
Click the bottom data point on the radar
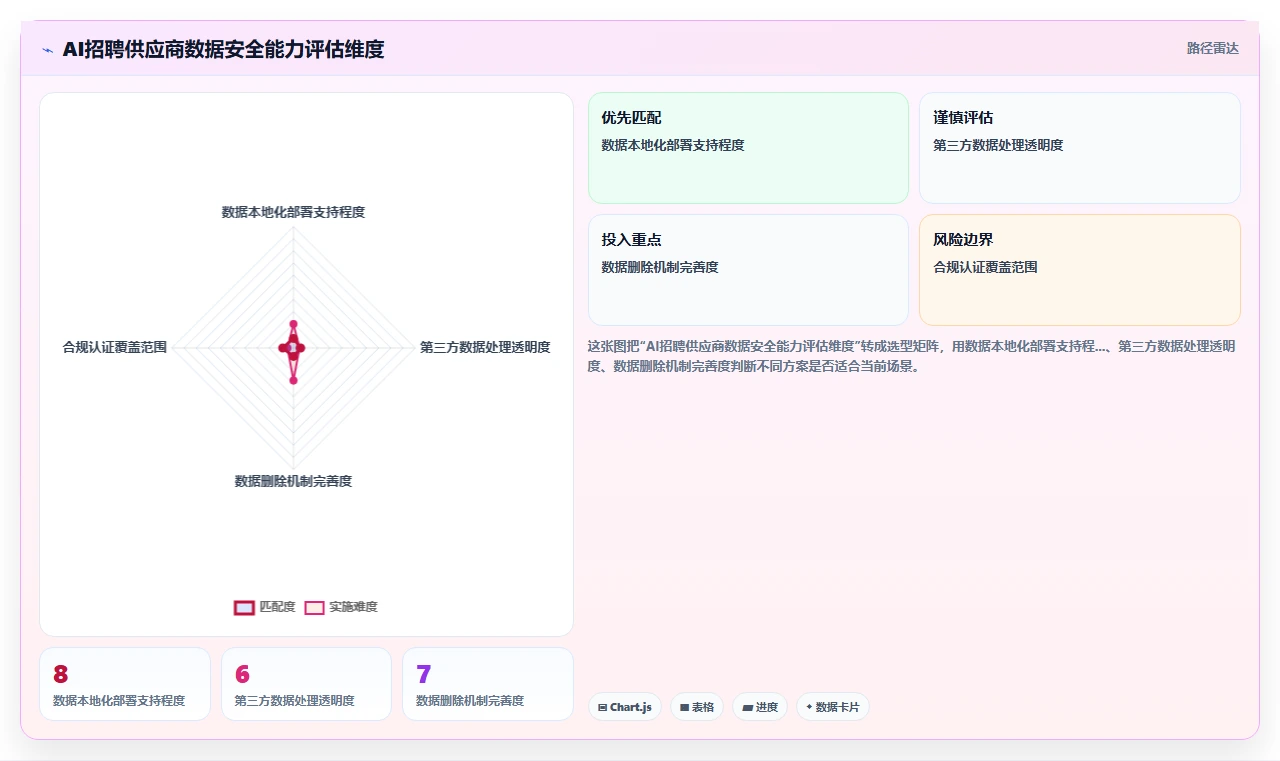tap(293, 380)
